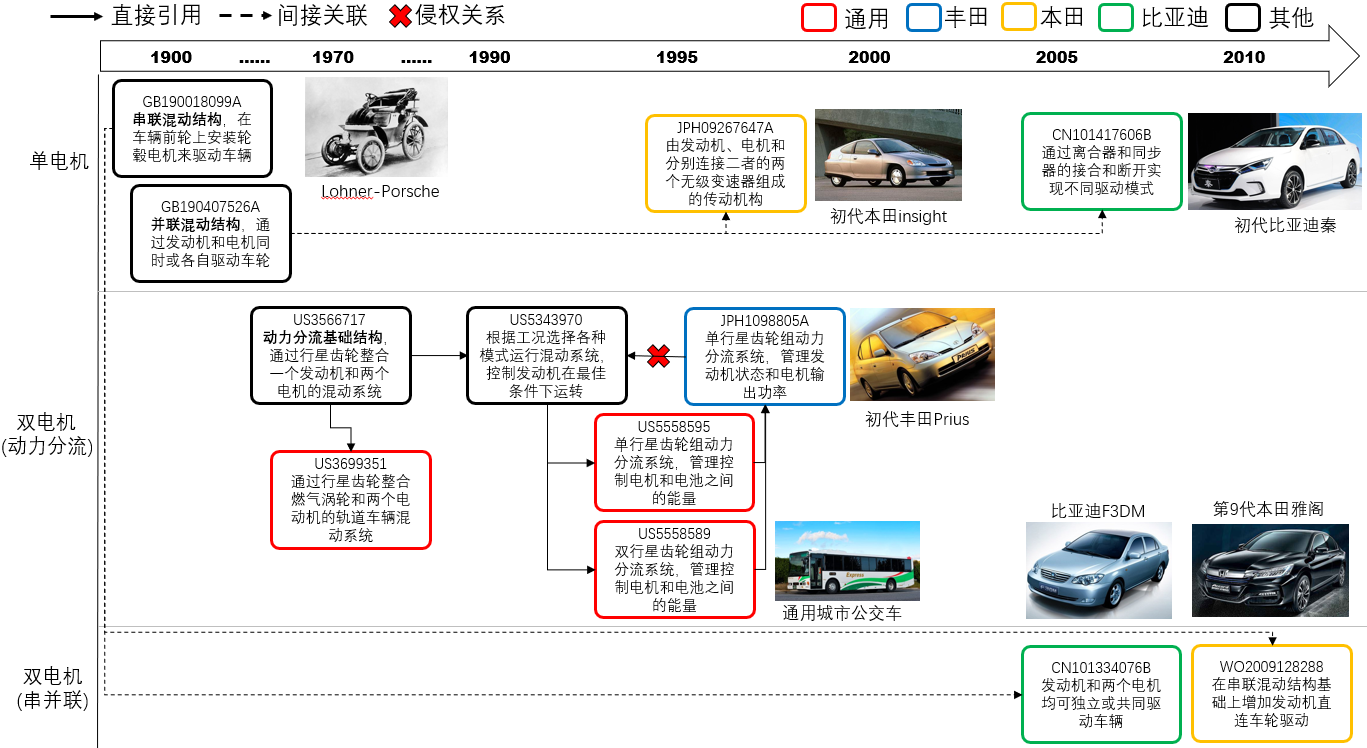
Task: Click the 双电机(串并联) row label
Action: pos(53,689)
